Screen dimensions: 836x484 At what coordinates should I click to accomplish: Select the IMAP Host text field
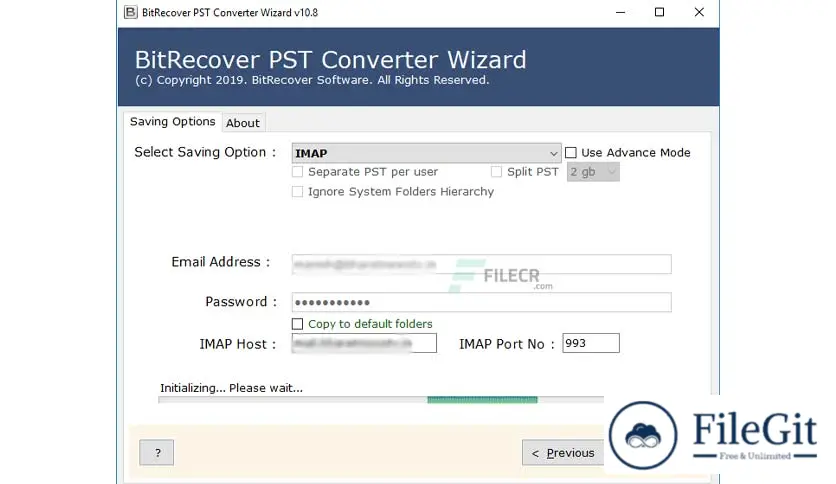point(364,343)
